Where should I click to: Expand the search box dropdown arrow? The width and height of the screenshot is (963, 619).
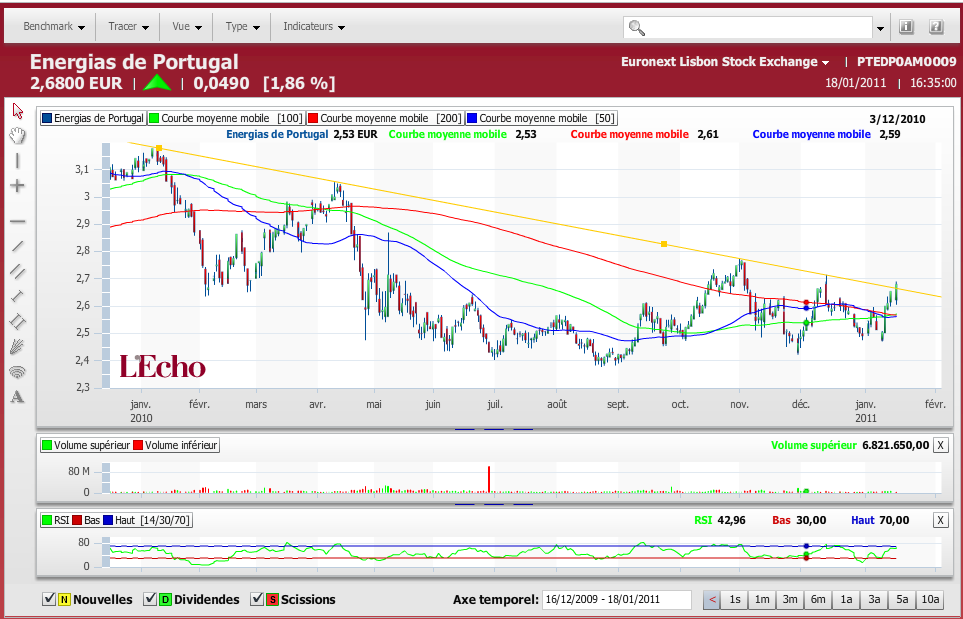pyautogui.click(x=880, y=28)
